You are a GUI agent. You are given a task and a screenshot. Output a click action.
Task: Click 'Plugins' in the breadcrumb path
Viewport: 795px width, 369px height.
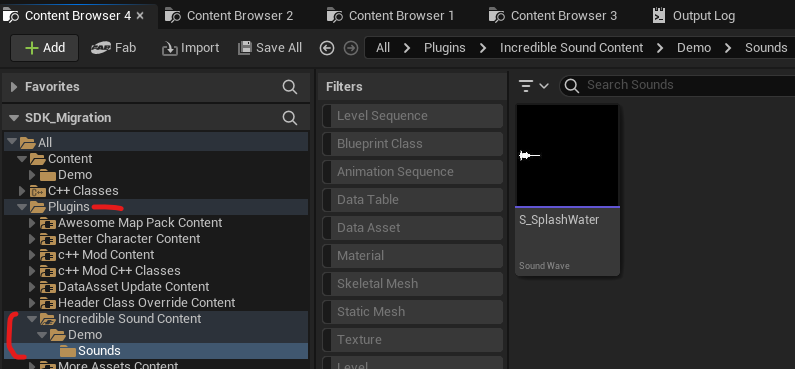(x=445, y=48)
